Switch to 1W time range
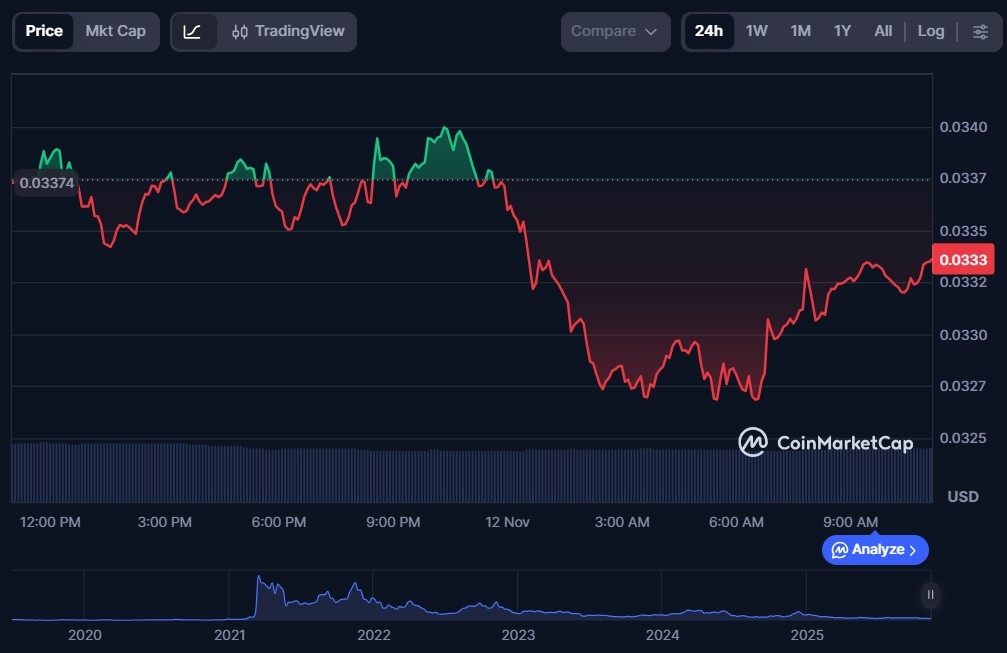 pos(757,32)
